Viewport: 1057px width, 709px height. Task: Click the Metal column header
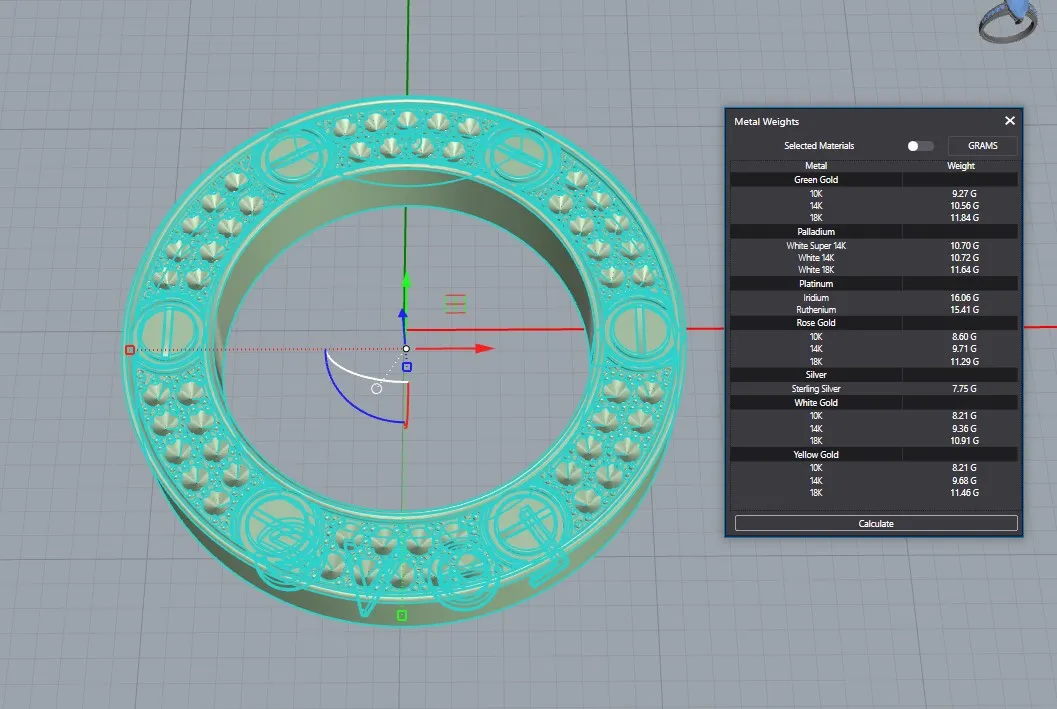tap(816, 166)
